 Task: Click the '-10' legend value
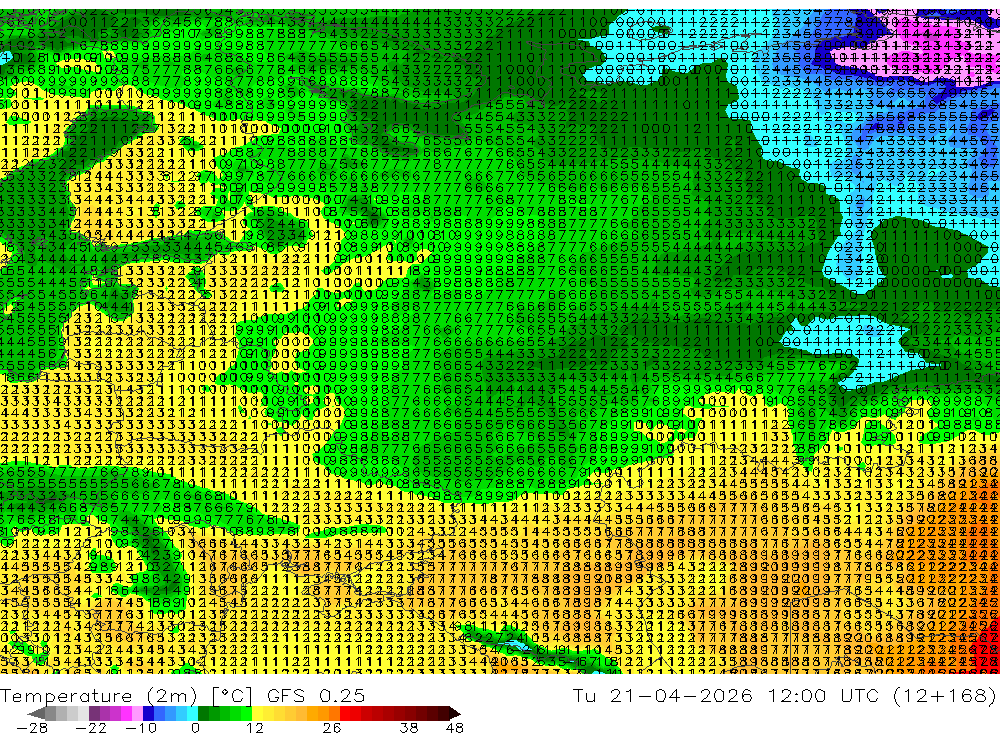[x=141, y=728]
